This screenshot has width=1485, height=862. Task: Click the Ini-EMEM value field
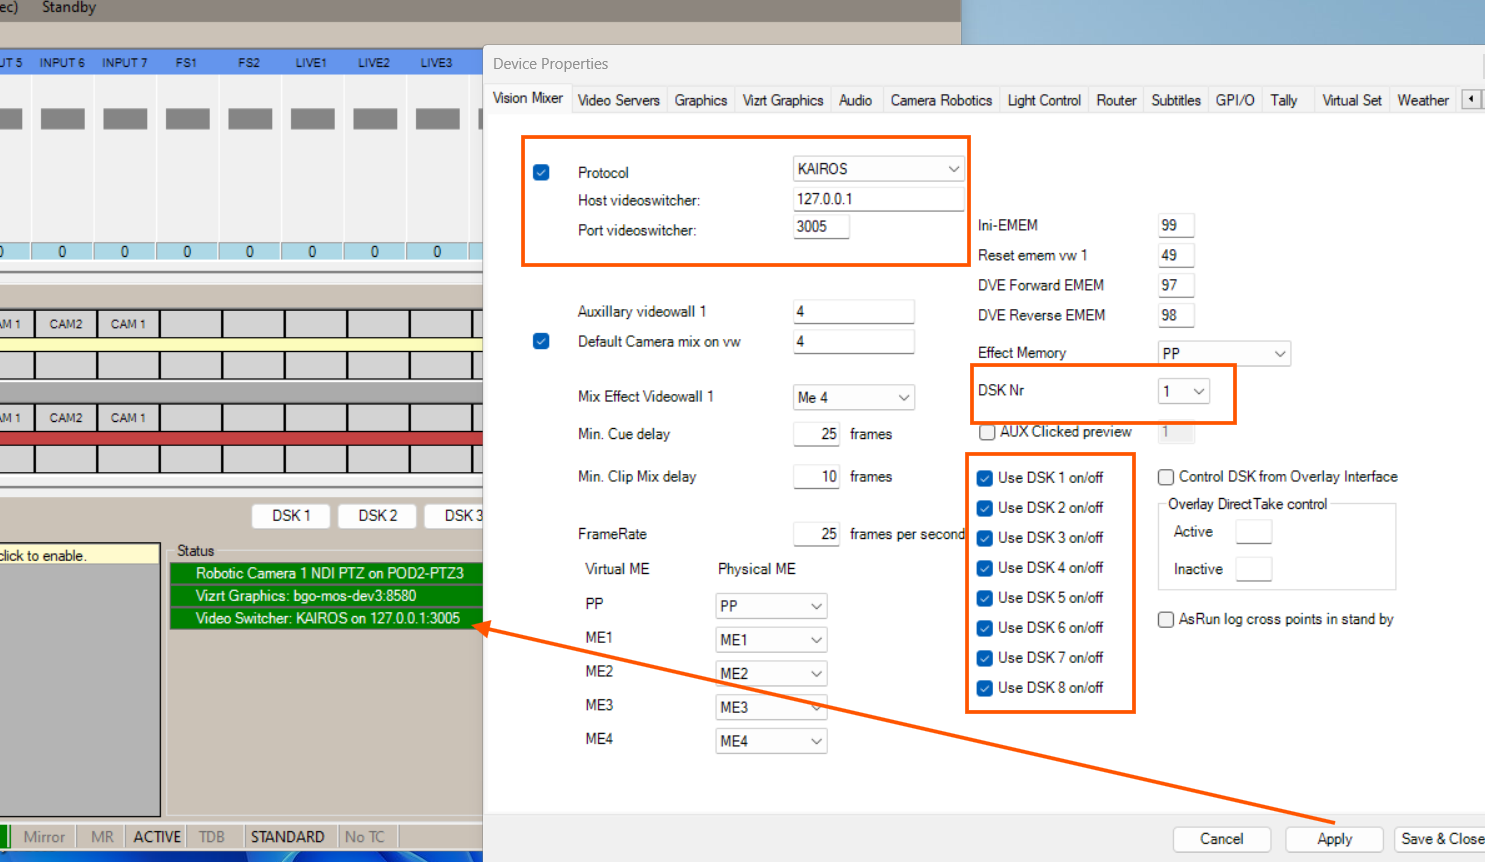[1175, 225]
